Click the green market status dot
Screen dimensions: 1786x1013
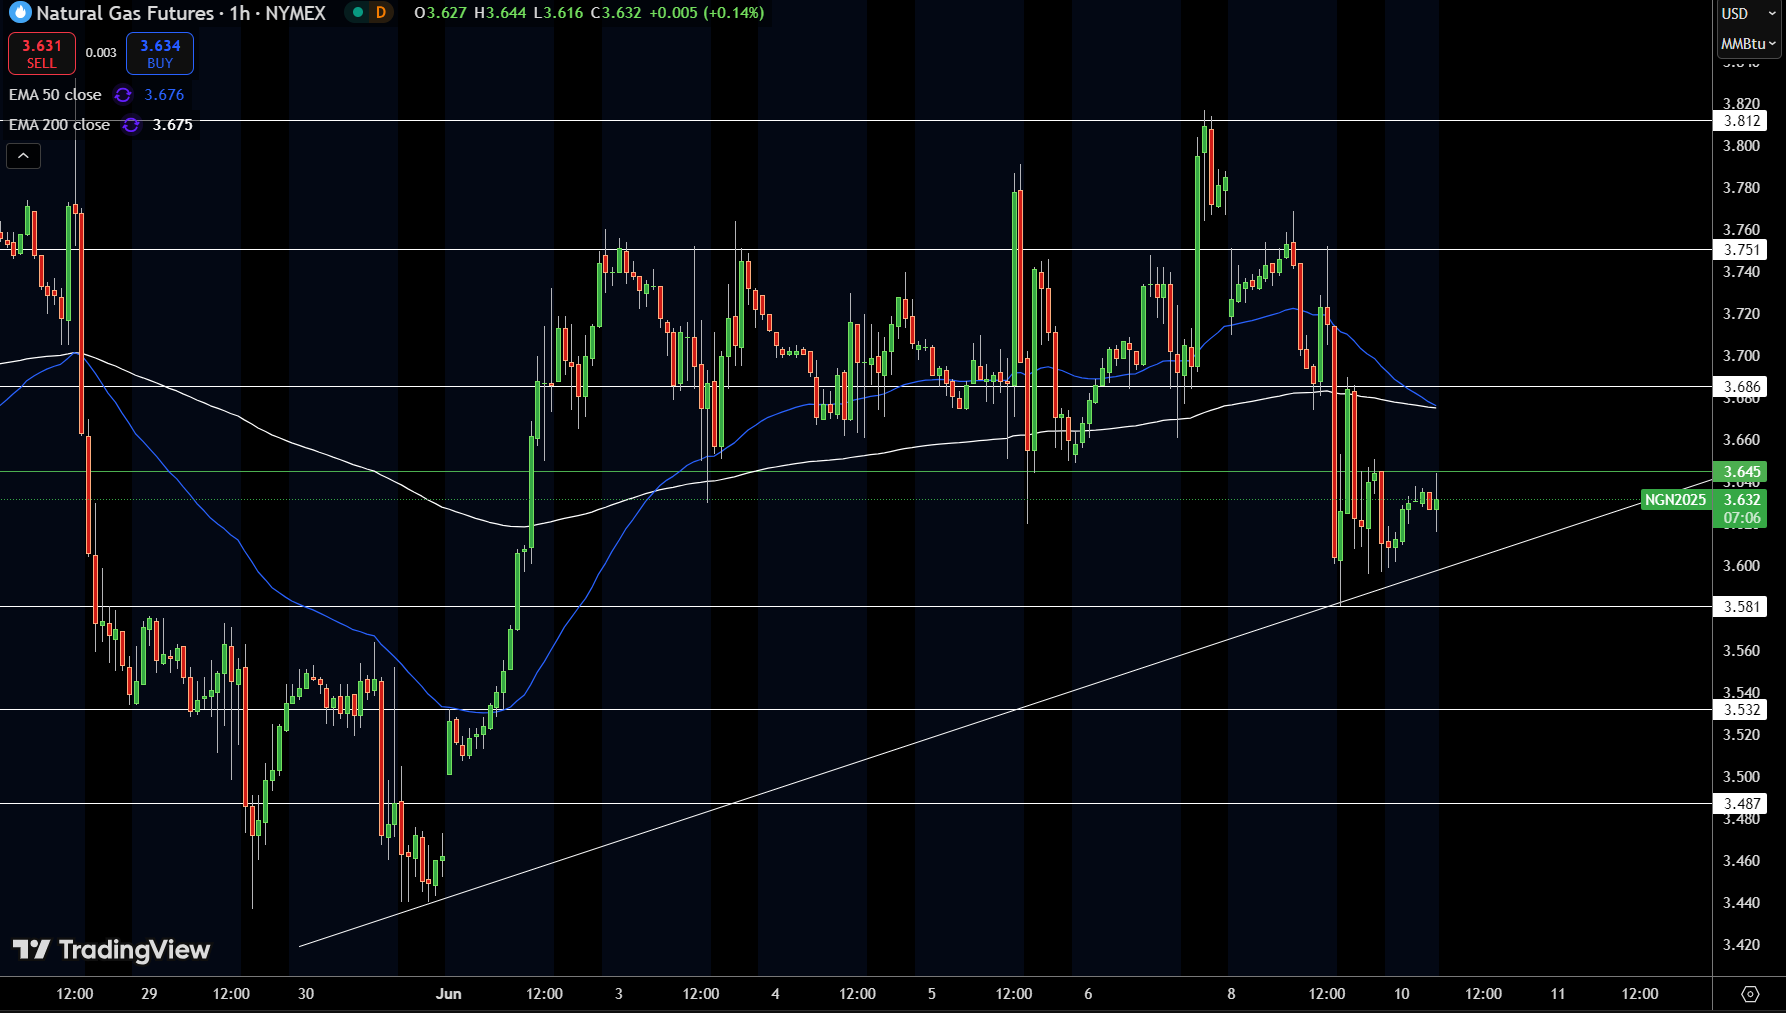tap(358, 13)
